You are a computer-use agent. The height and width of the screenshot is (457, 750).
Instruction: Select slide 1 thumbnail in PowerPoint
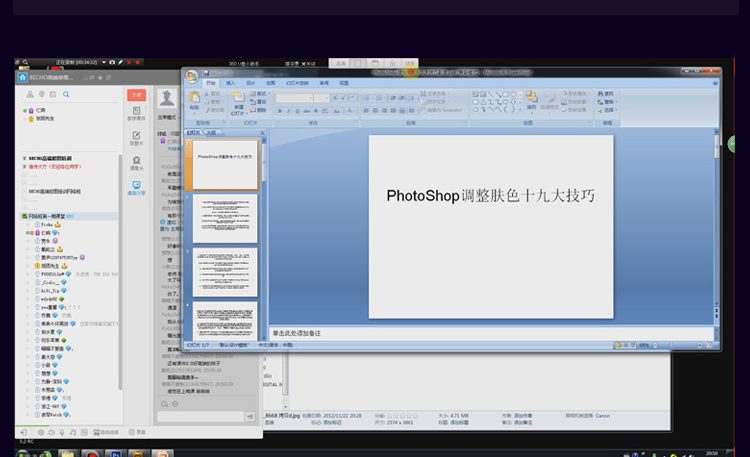pos(225,165)
